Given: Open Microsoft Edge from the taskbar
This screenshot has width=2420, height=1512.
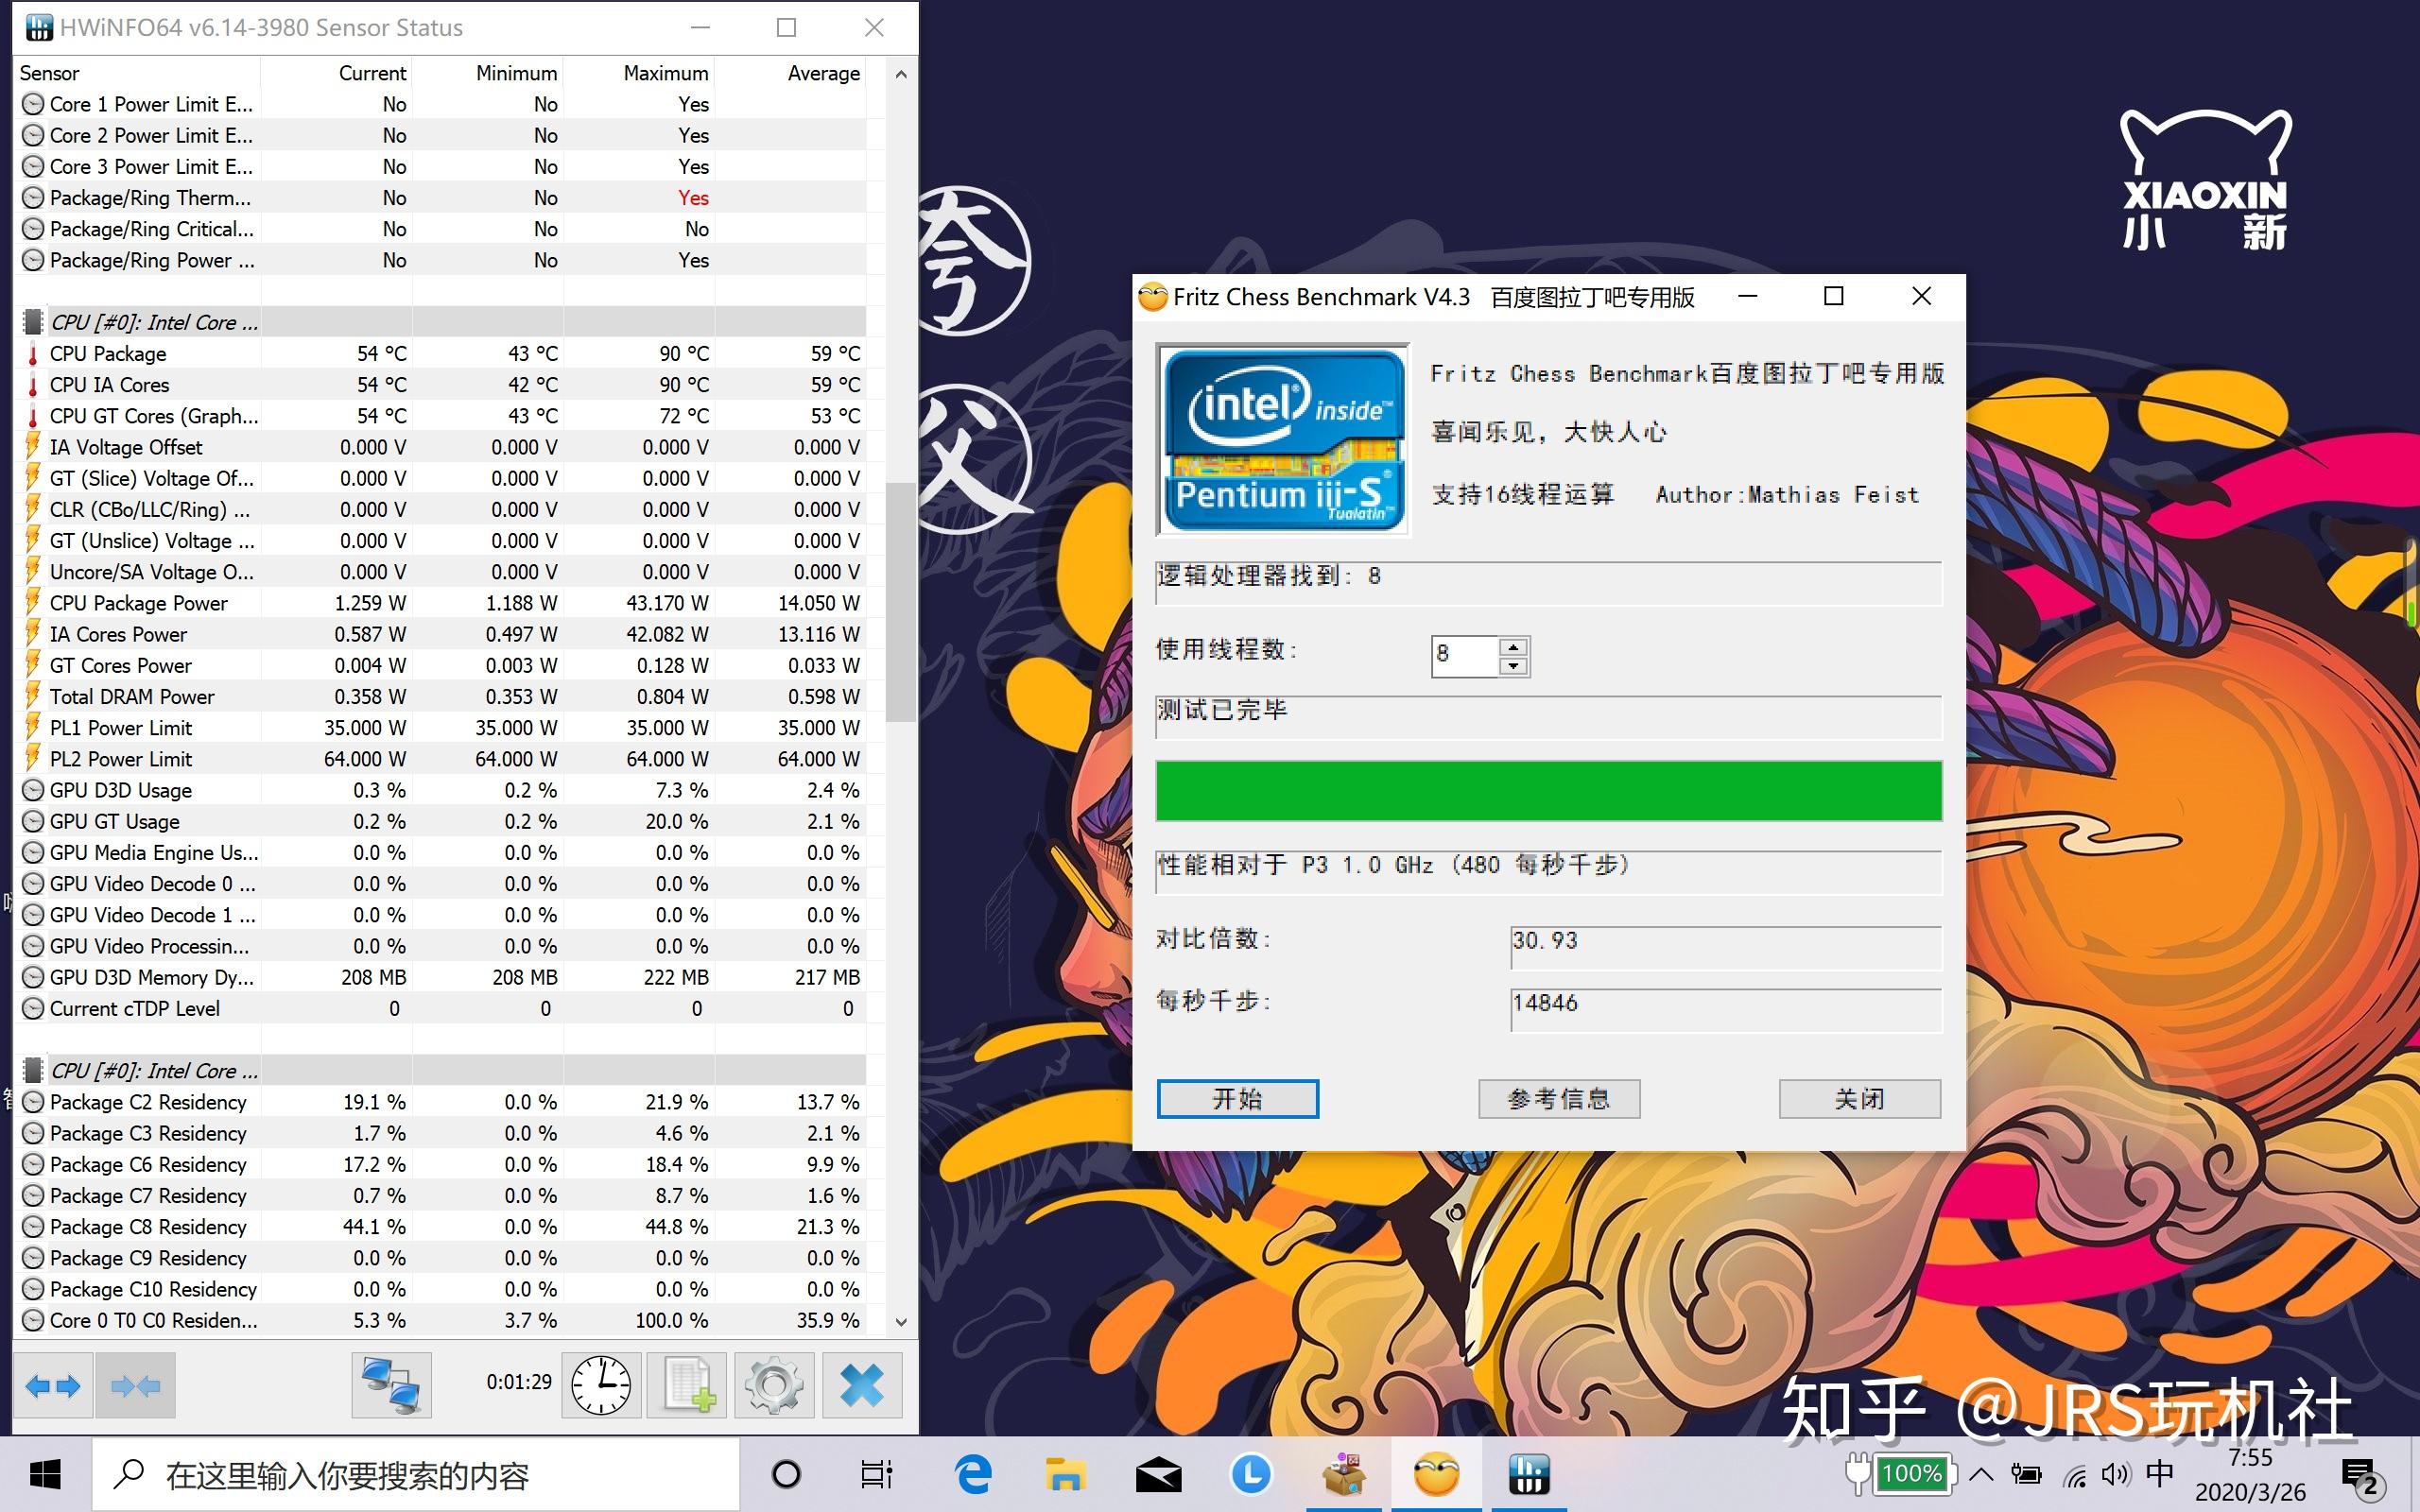Looking at the screenshot, I should tap(973, 1475).
